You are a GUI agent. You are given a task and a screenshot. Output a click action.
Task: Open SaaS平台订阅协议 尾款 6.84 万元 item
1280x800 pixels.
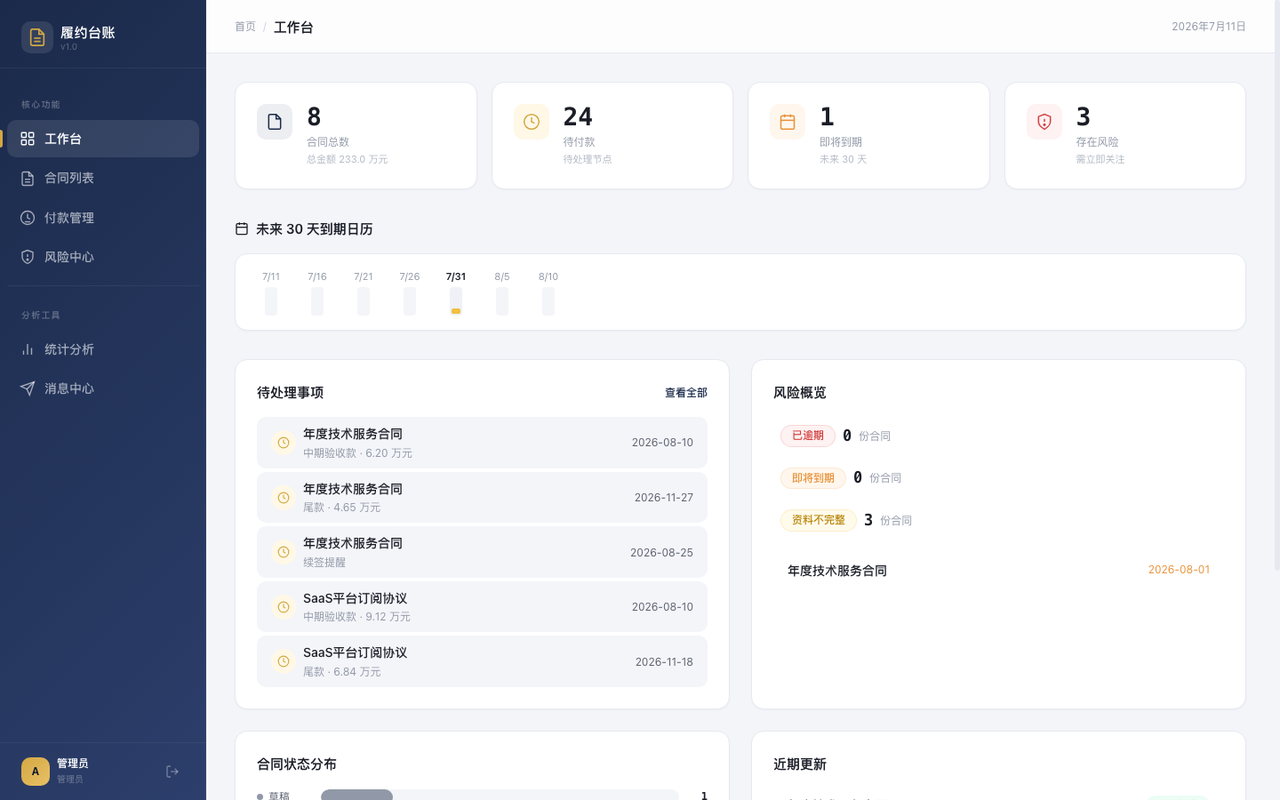[482, 661]
